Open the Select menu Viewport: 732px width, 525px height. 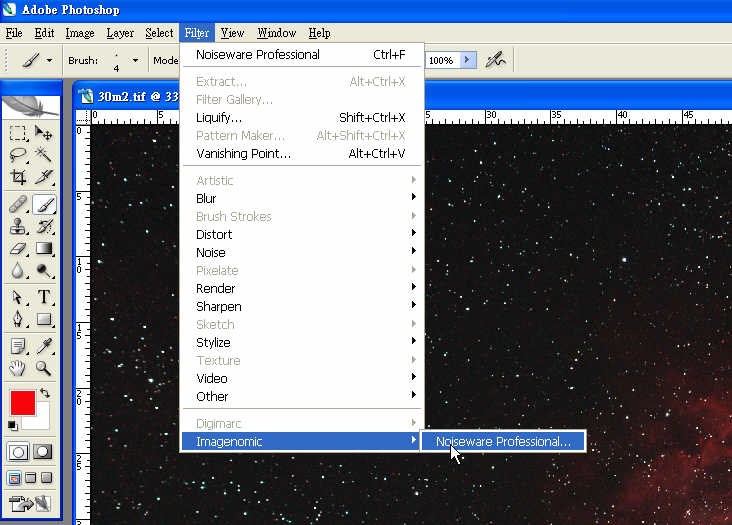159,33
